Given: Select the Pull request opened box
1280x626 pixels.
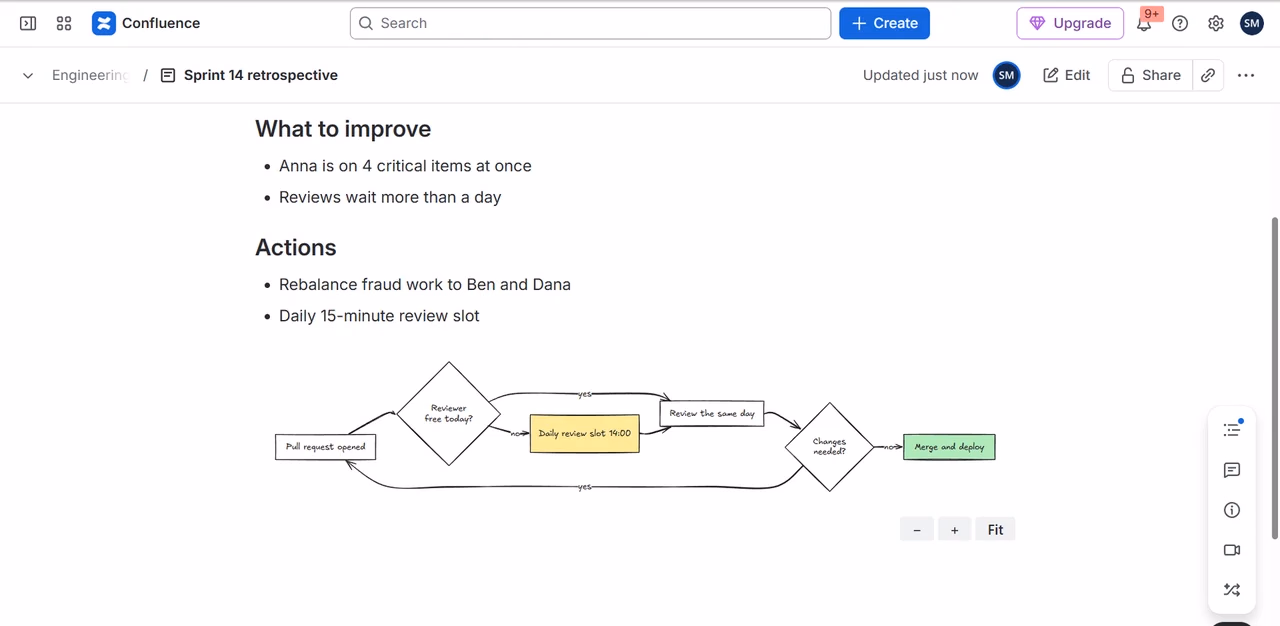Looking at the screenshot, I should (x=325, y=447).
